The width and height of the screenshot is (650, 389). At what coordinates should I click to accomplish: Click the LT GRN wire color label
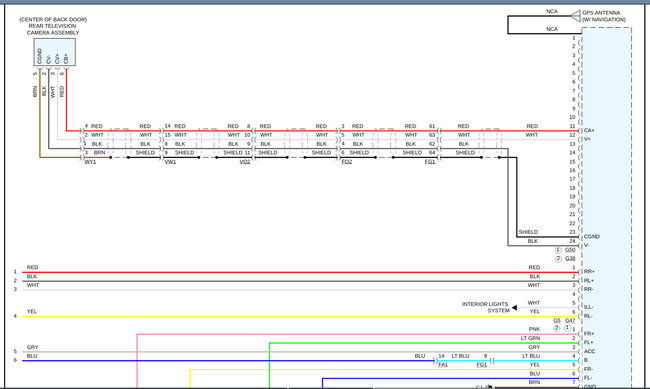tap(531, 338)
